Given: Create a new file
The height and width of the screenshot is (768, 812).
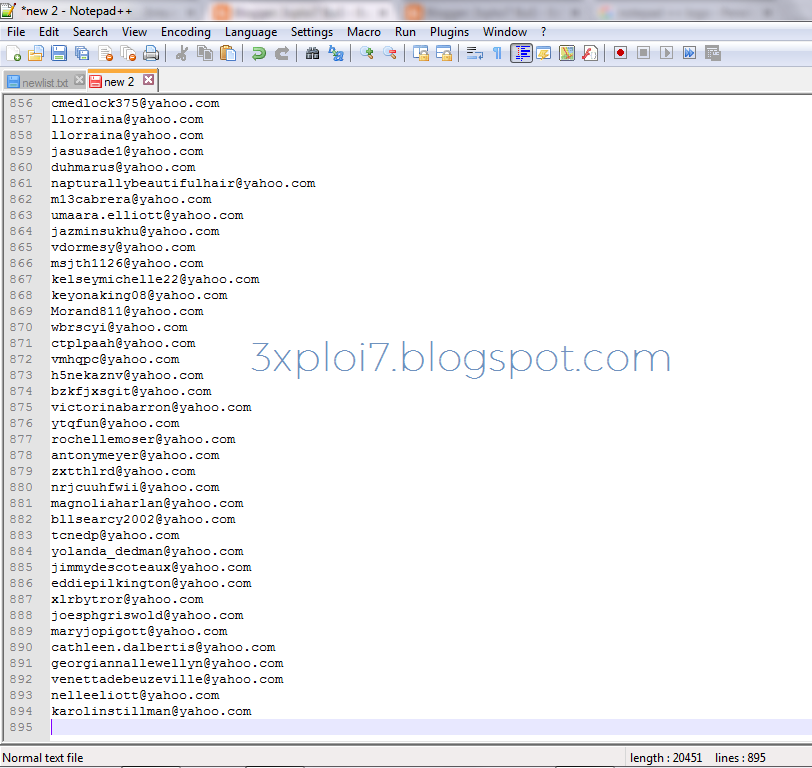Looking at the screenshot, I should [x=12, y=54].
